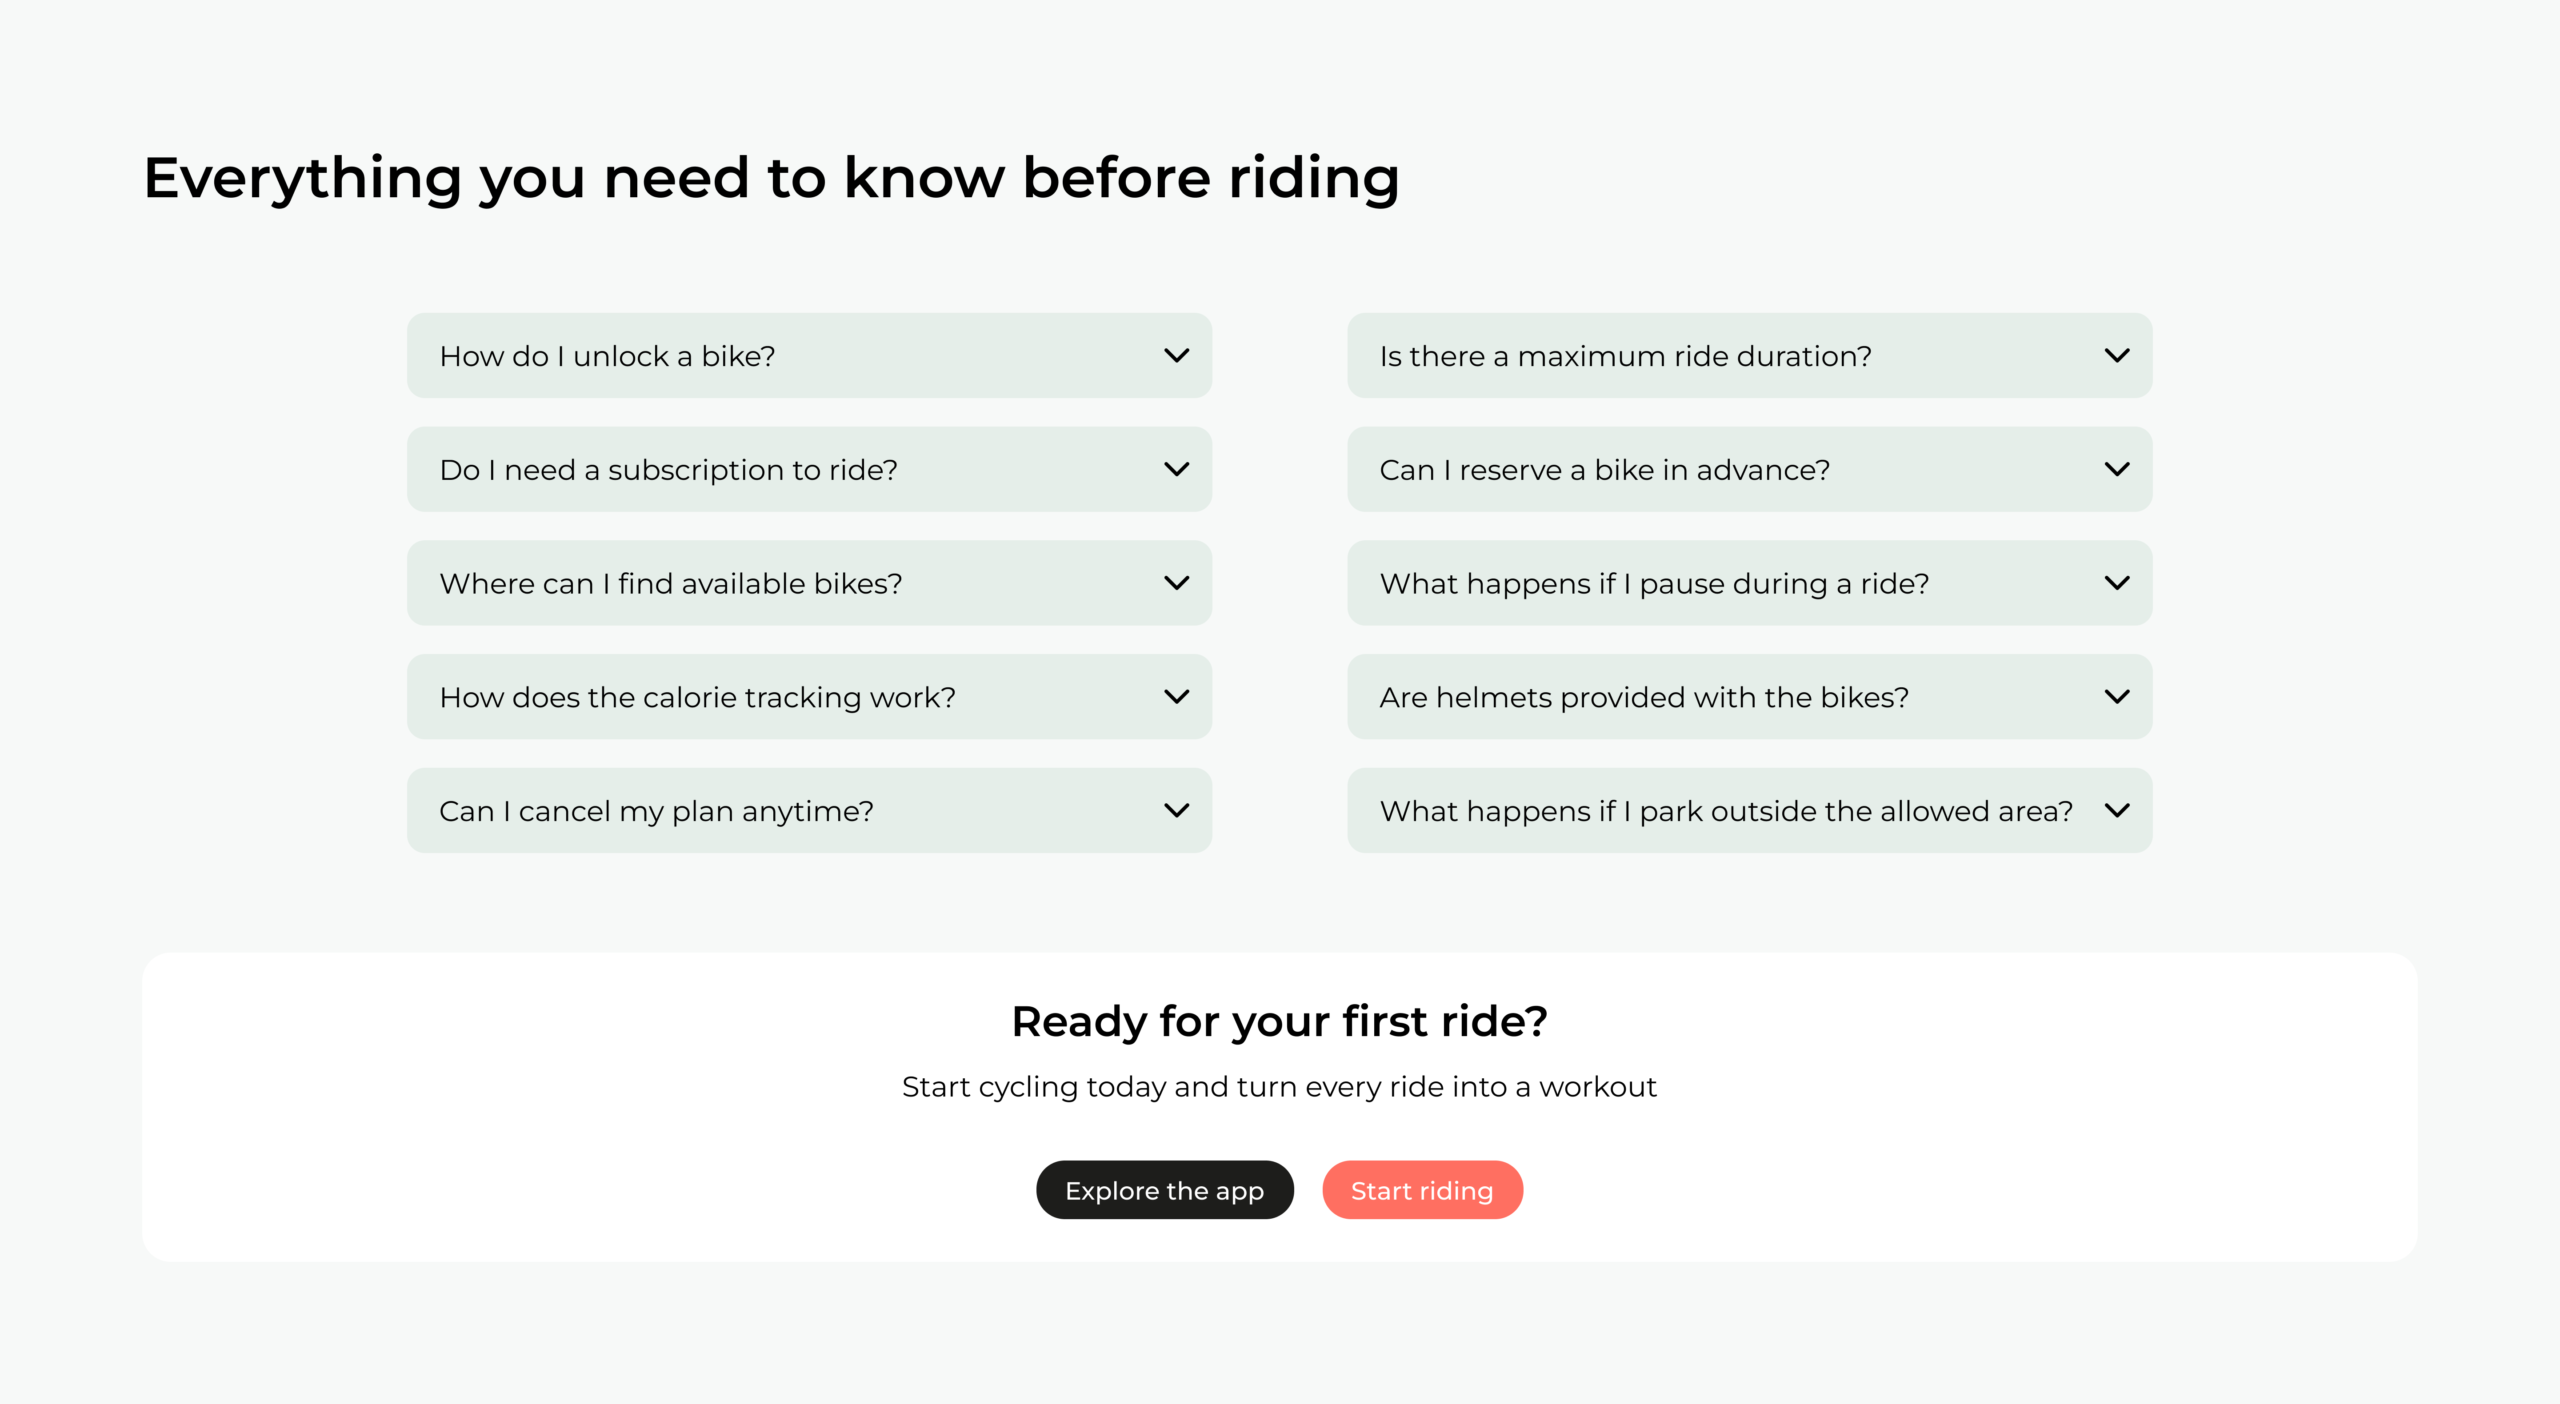Click chevron icon for reserve a bike question
Image resolution: width=2560 pixels, height=1404 pixels.
coord(2117,470)
